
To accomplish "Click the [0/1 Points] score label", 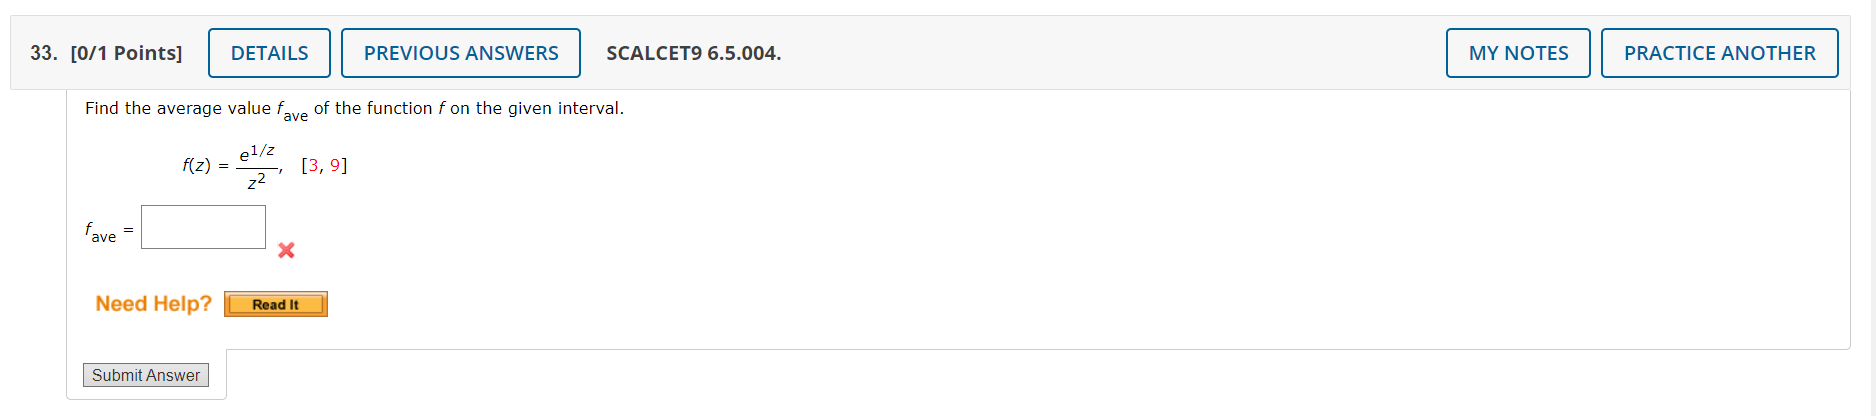I will pos(126,53).
